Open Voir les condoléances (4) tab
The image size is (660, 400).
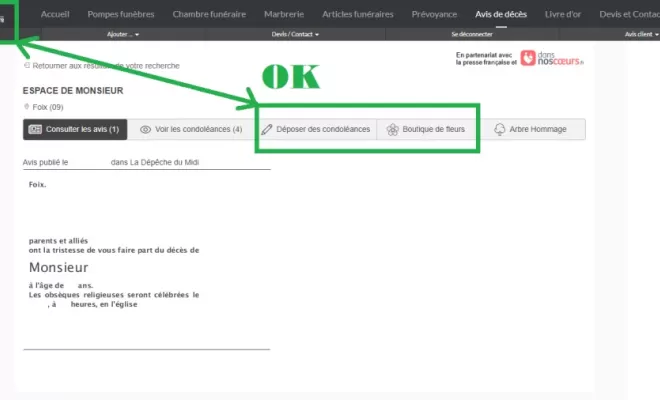pyautogui.click(x=191, y=129)
